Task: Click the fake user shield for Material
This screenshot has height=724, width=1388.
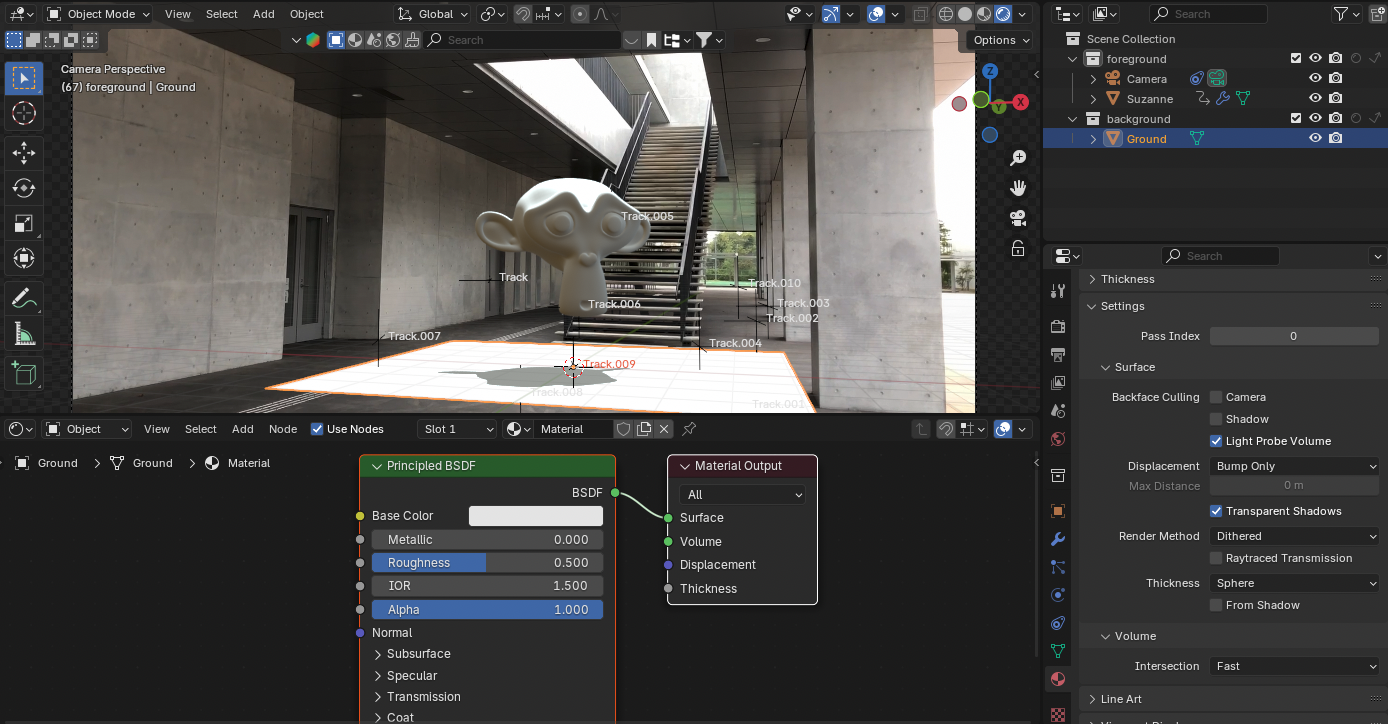Action: [x=623, y=429]
